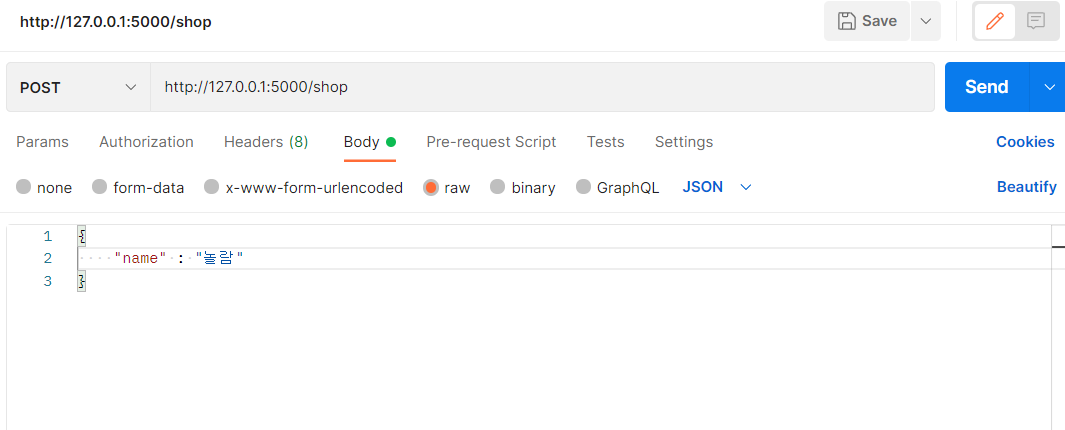The height and width of the screenshot is (430, 1065).
Task: Switch to the Params tab
Action: 42,142
